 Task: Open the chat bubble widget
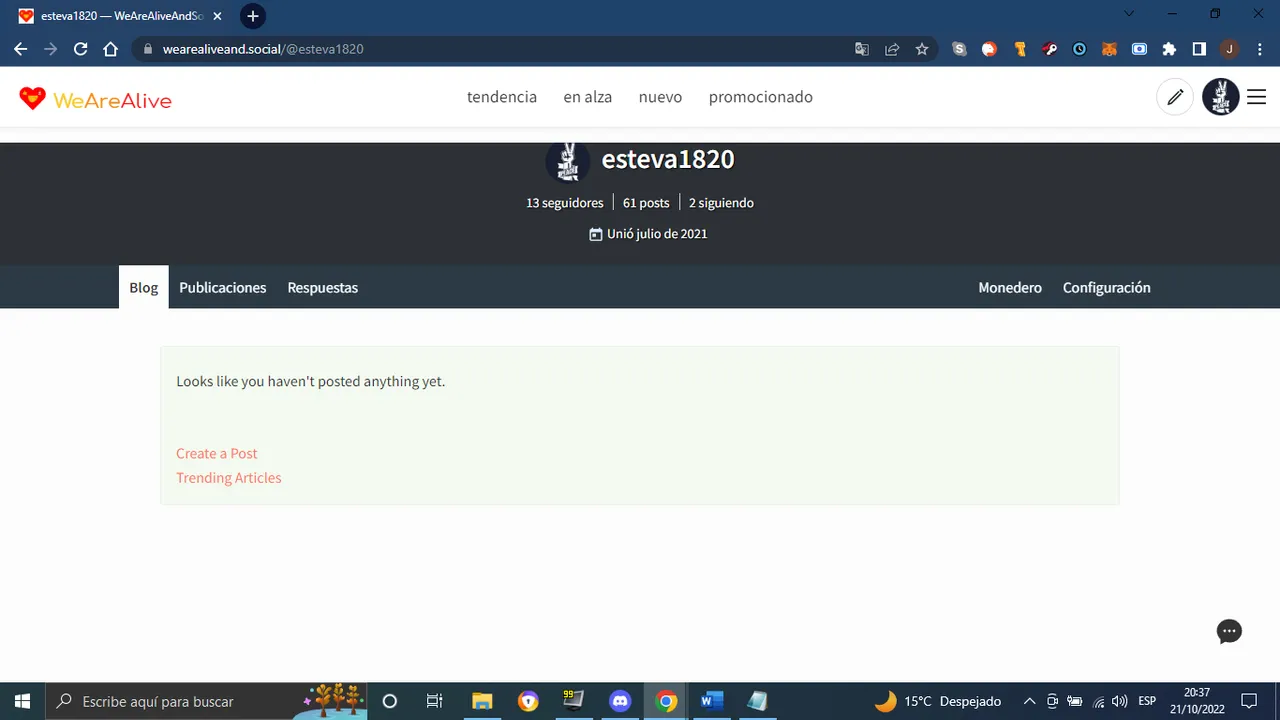click(1229, 631)
